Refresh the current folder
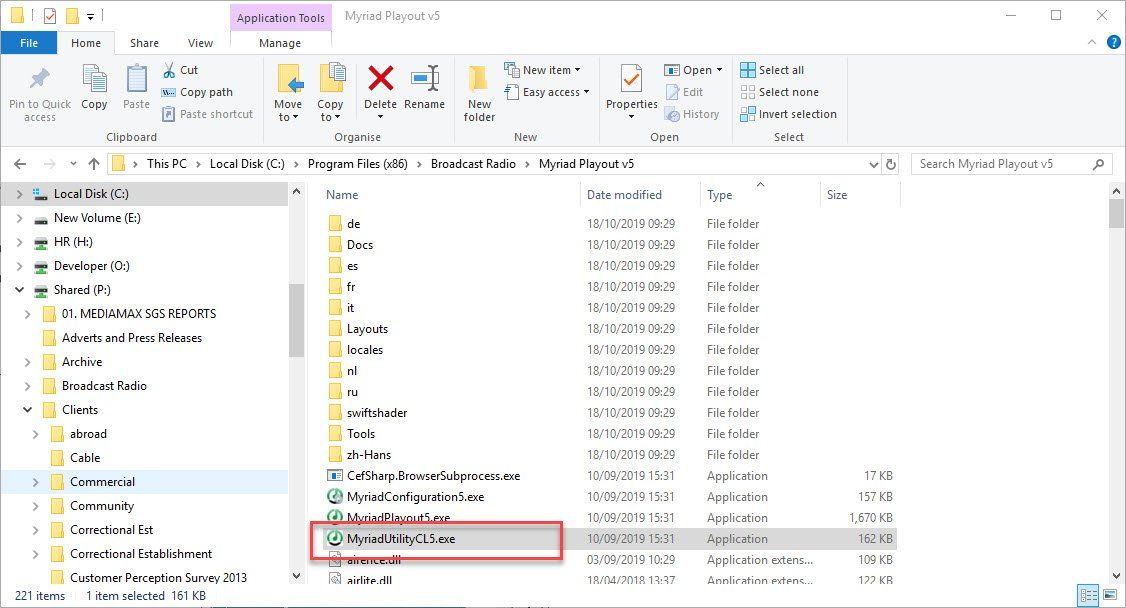The width and height of the screenshot is (1126, 608). [890, 164]
